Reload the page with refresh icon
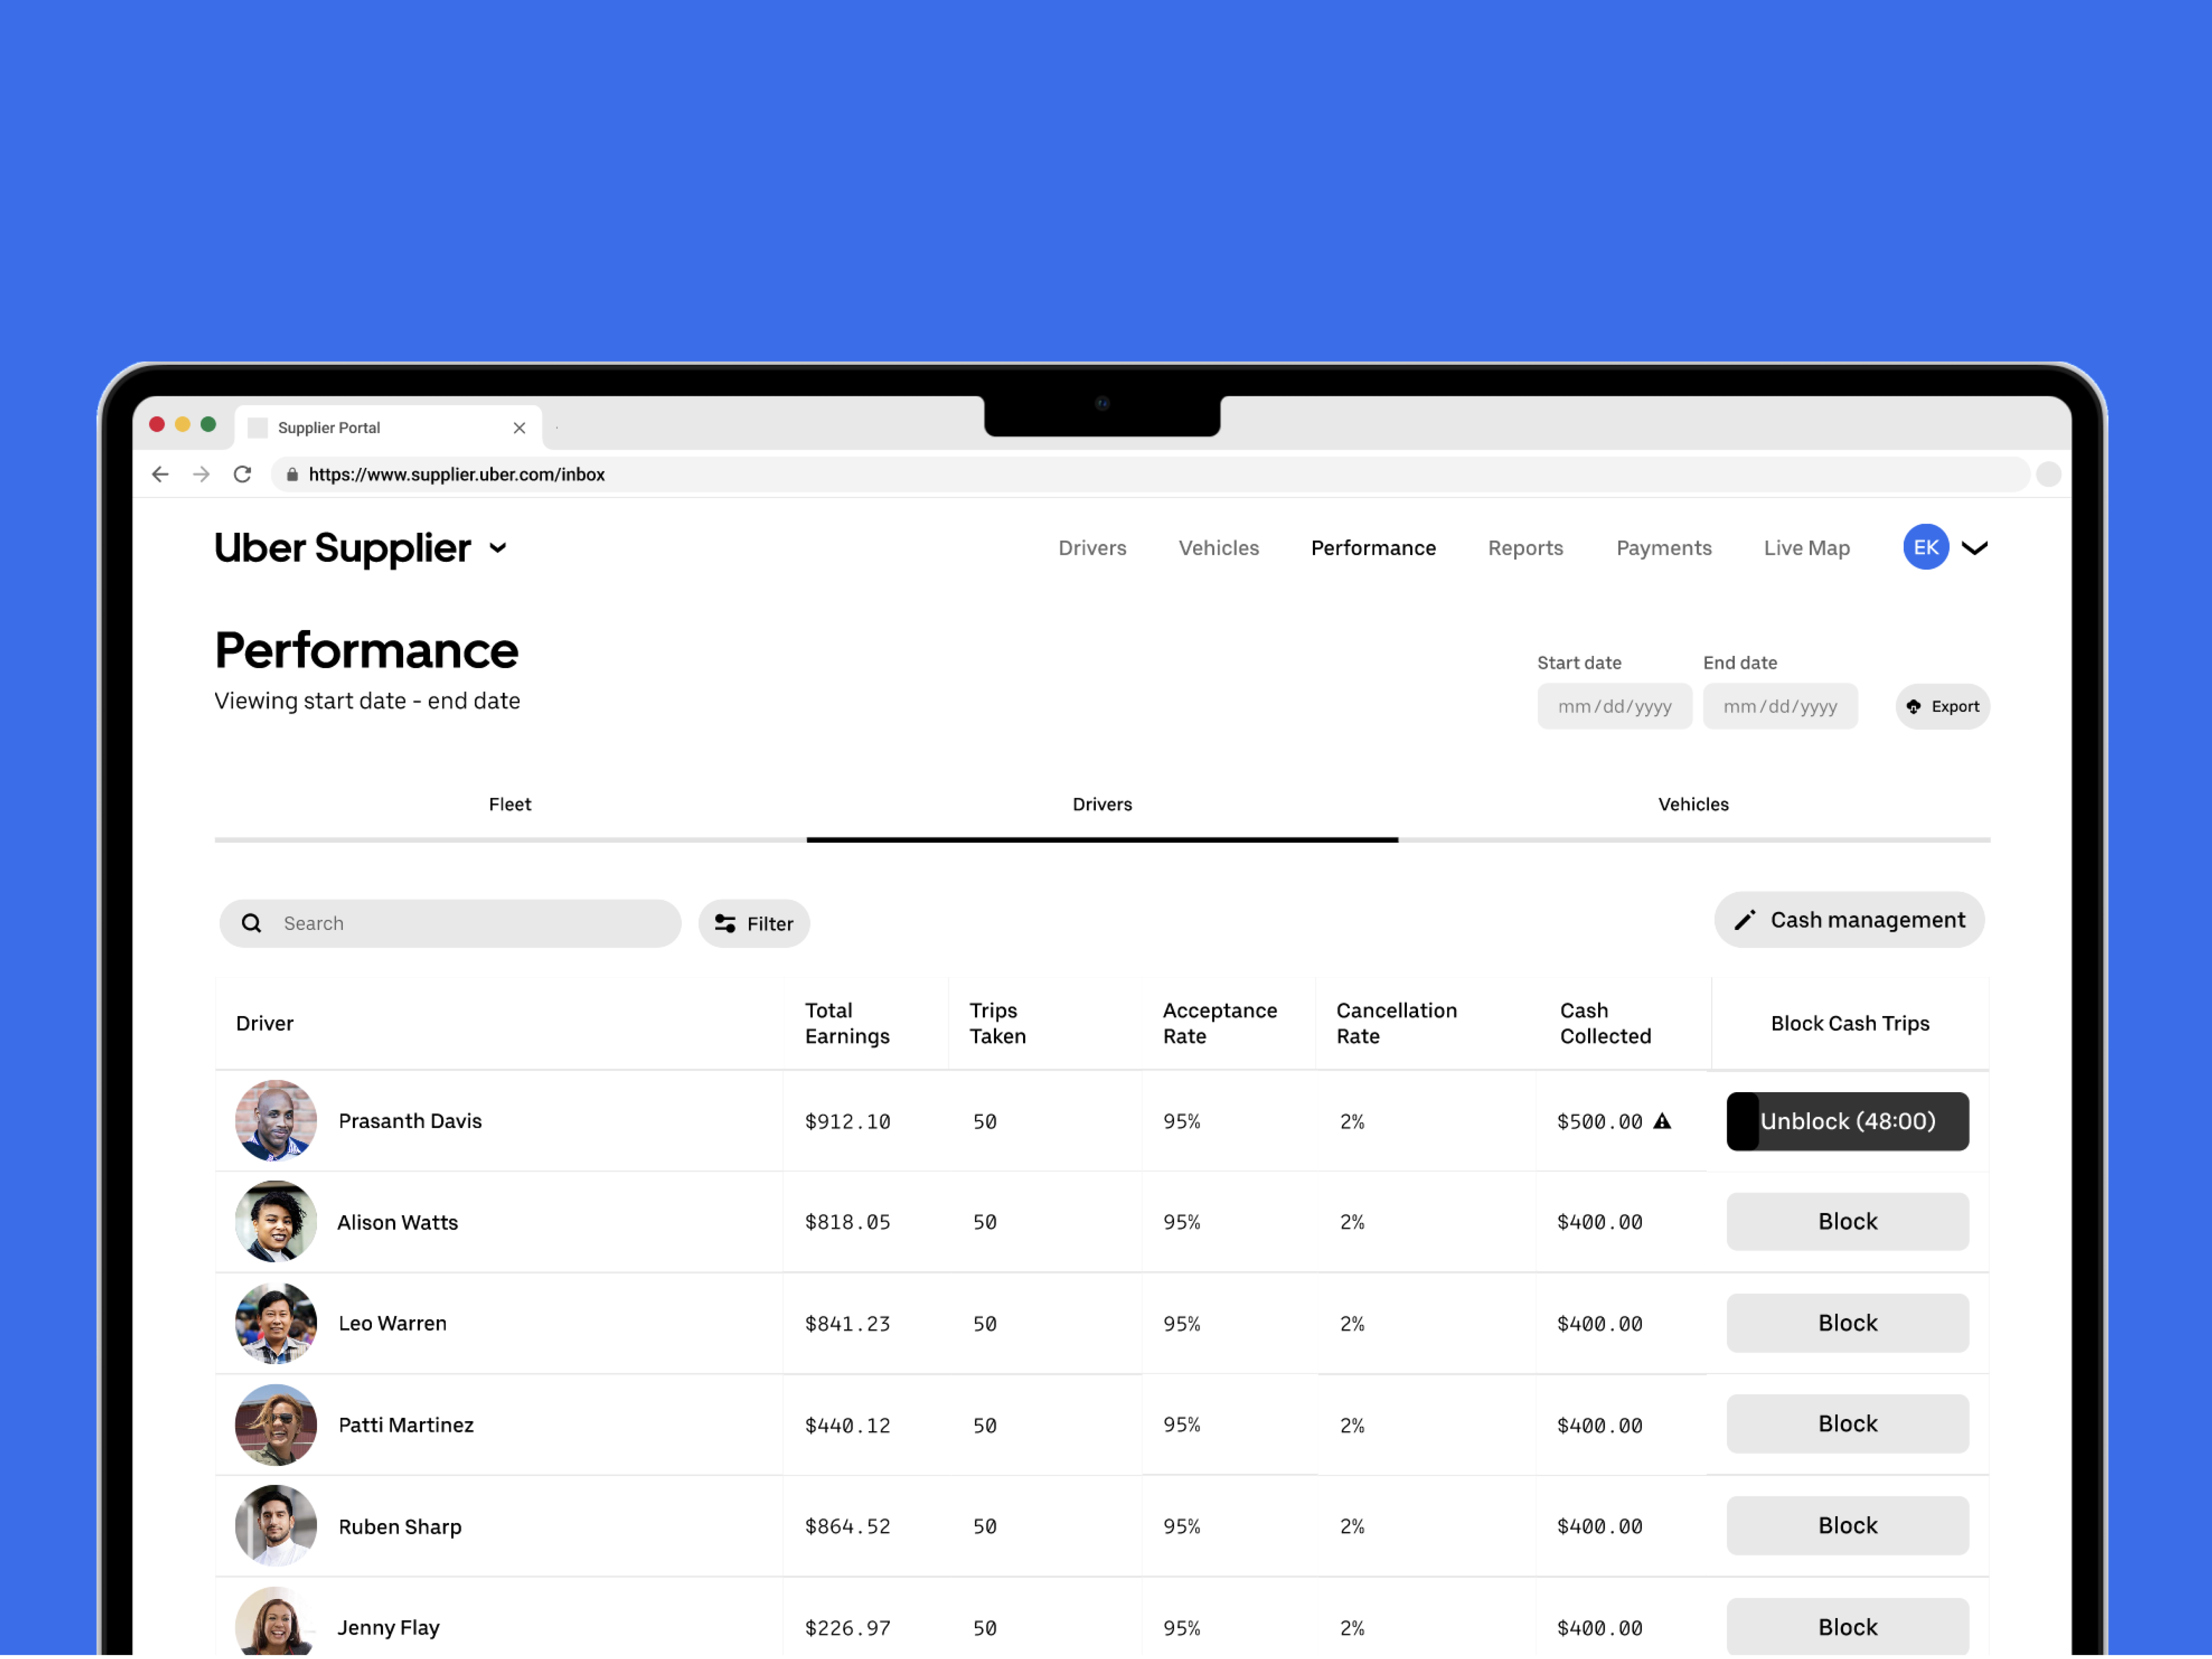The height and width of the screenshot is (1659, 2212). click(x=242, y=475)
